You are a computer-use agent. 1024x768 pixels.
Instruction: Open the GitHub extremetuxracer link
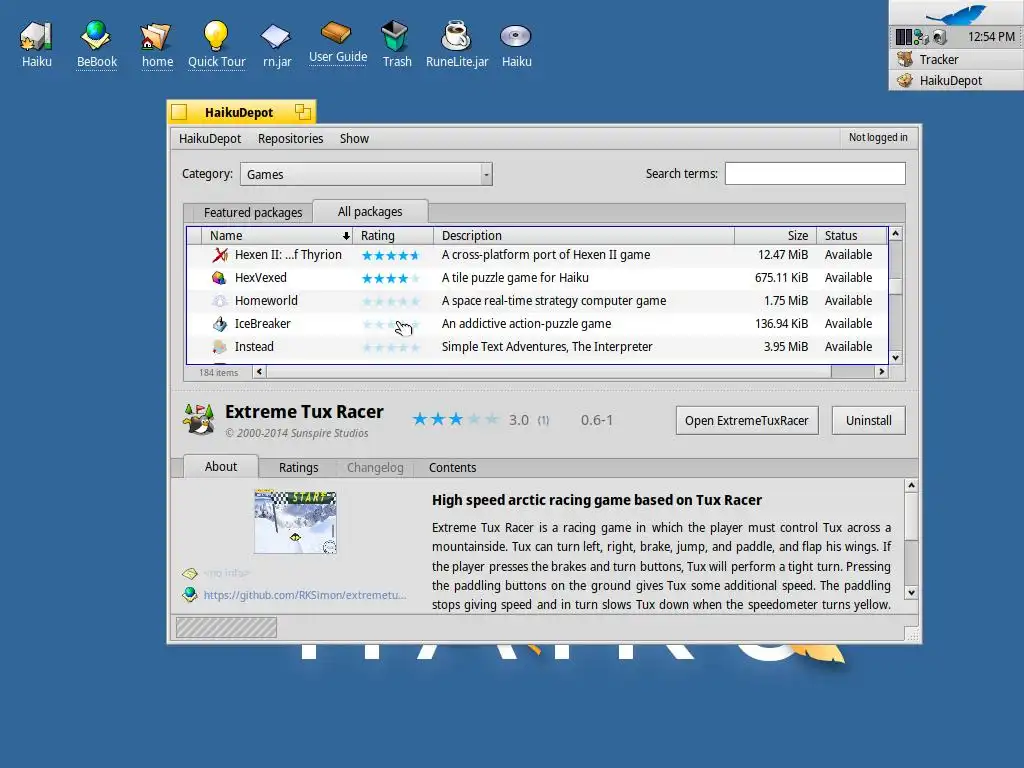point(305,595)
